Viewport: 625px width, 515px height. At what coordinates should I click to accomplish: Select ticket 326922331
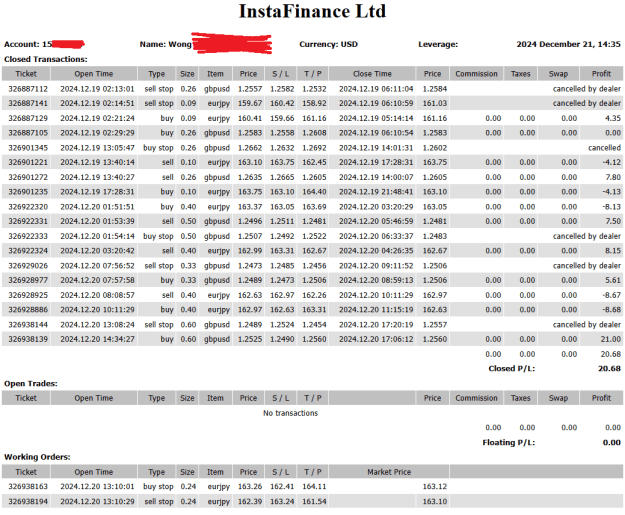click(28, 221)
